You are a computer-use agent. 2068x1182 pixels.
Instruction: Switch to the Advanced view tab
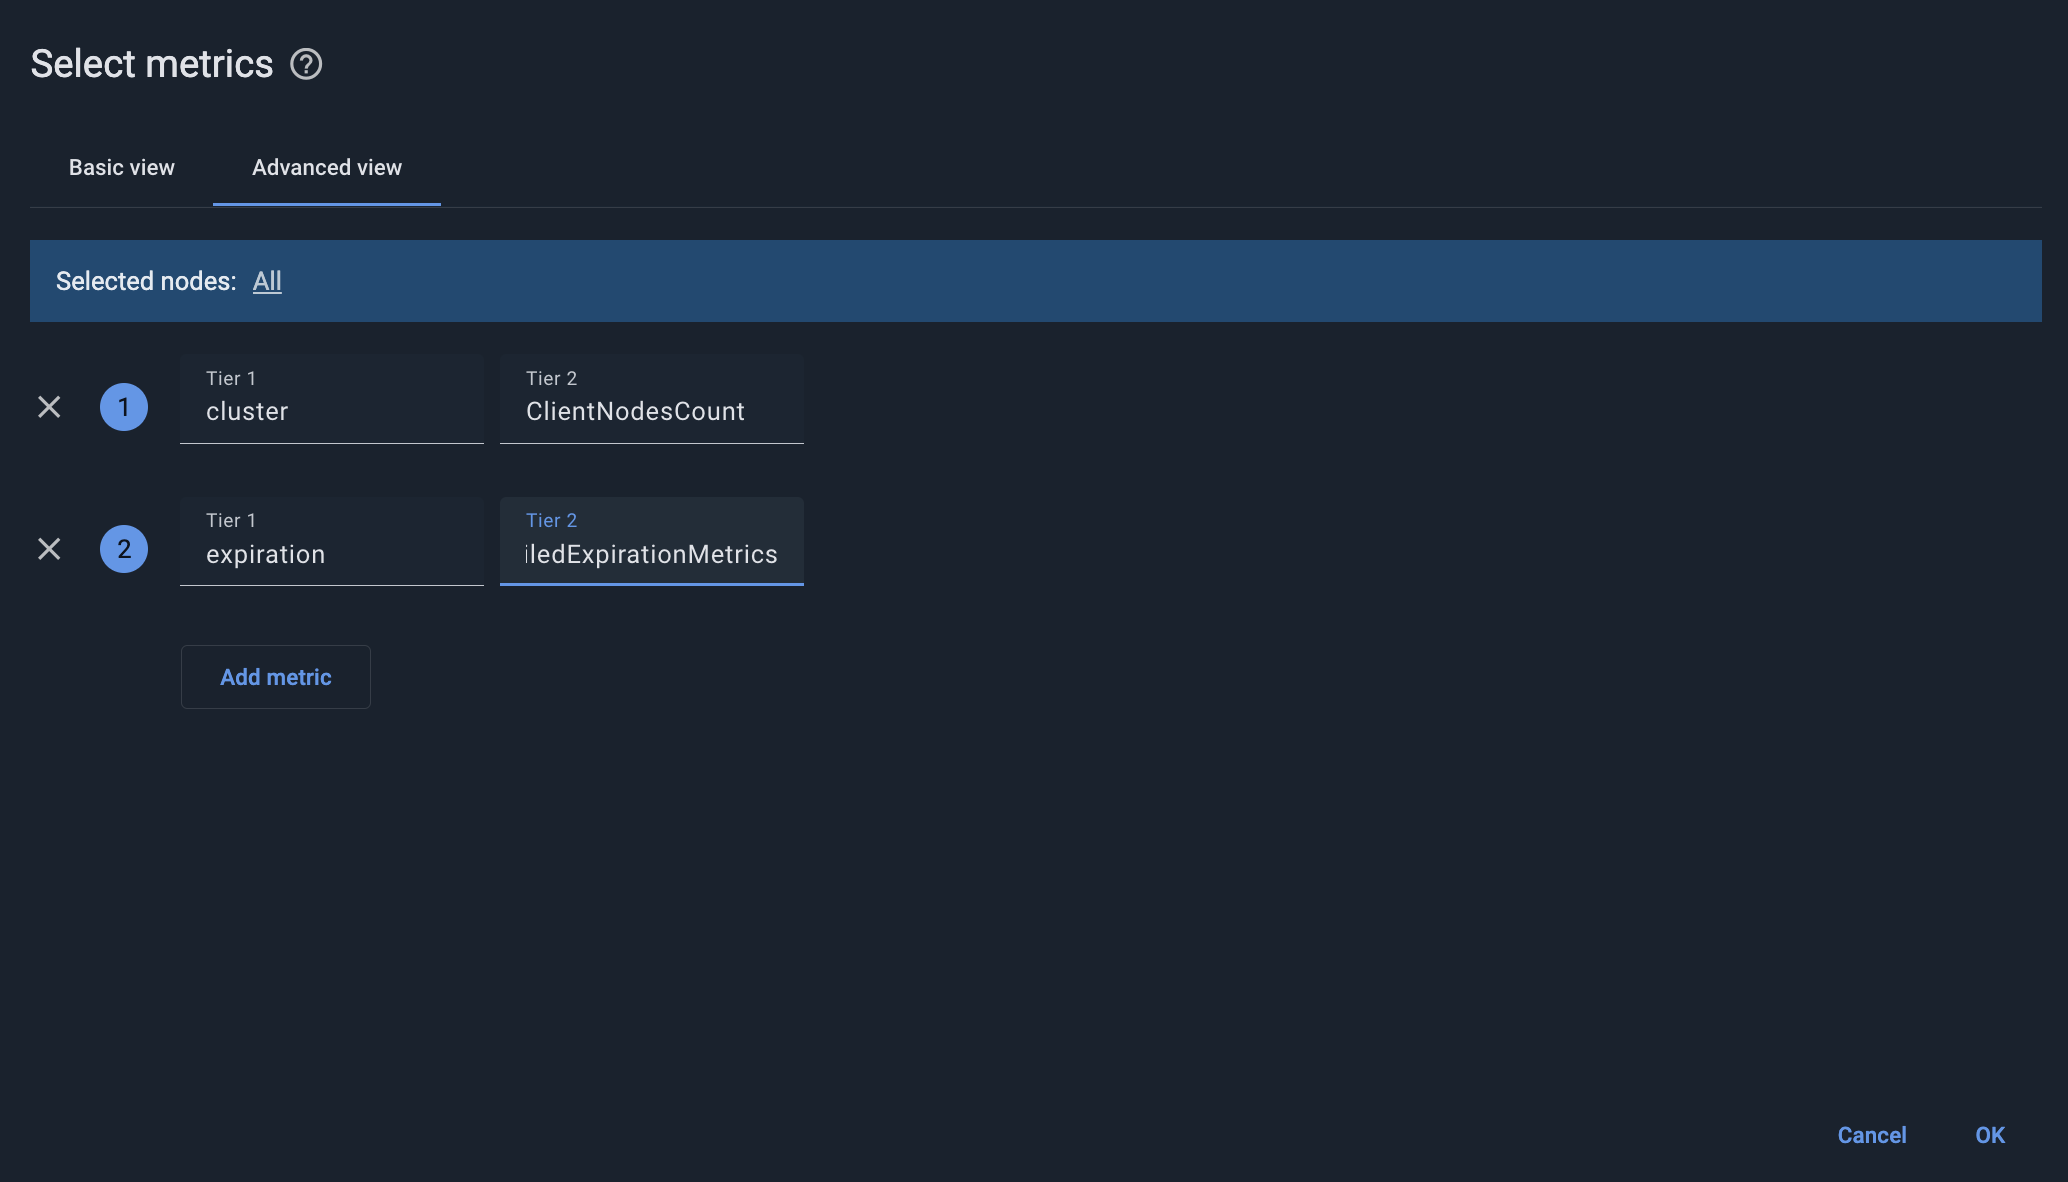[x=327, y=168]
